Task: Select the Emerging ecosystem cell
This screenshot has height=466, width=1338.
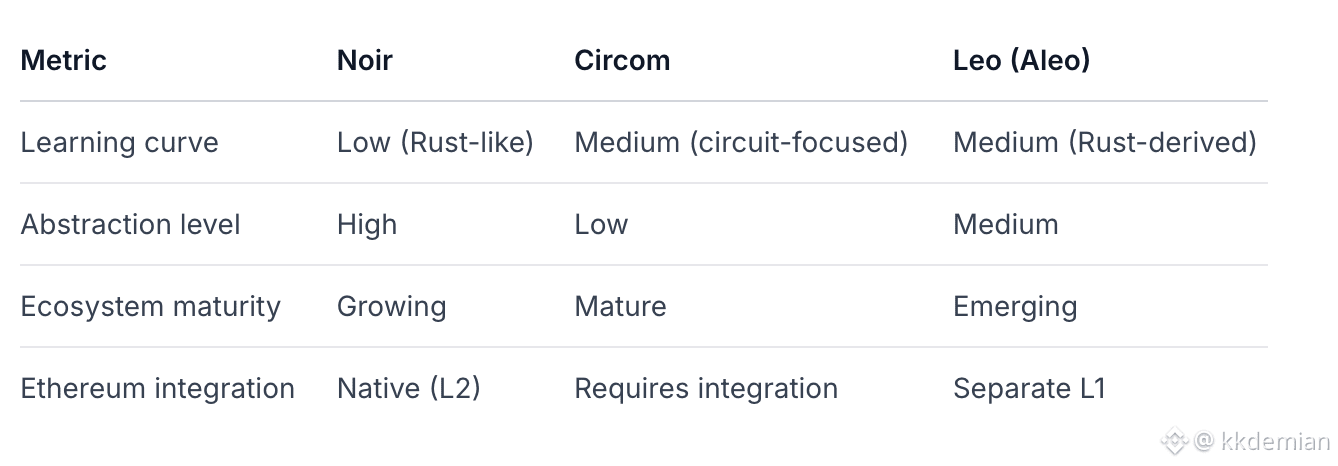Action: click(x=1015, y=306)
